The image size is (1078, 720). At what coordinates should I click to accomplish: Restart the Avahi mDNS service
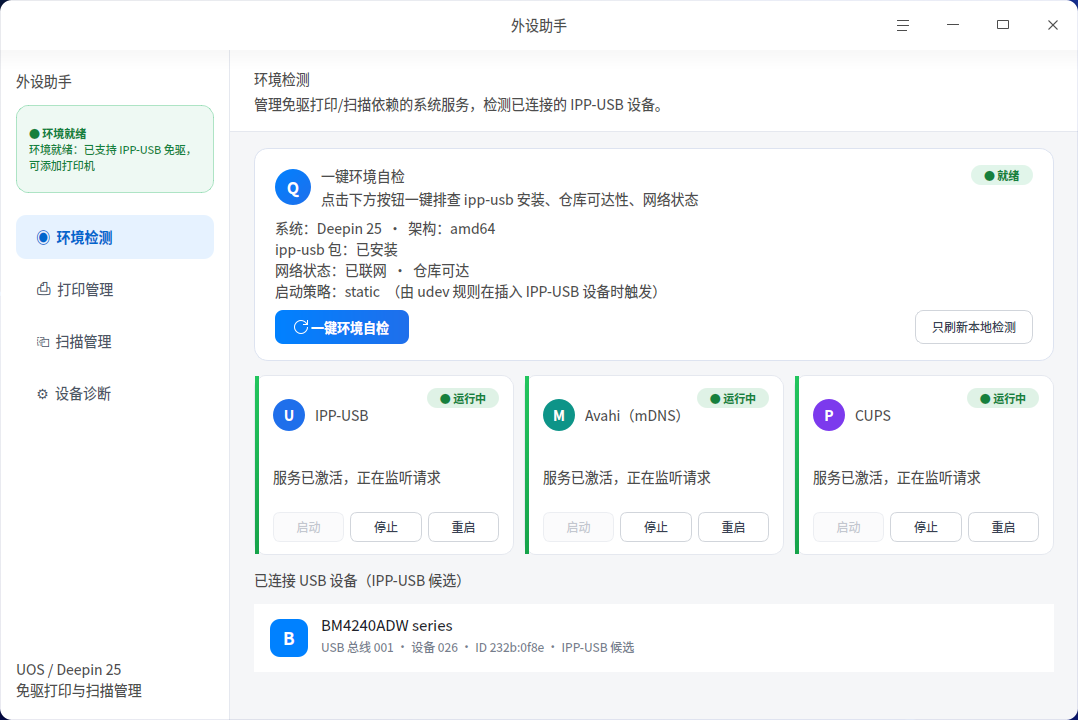click(734, 527)
